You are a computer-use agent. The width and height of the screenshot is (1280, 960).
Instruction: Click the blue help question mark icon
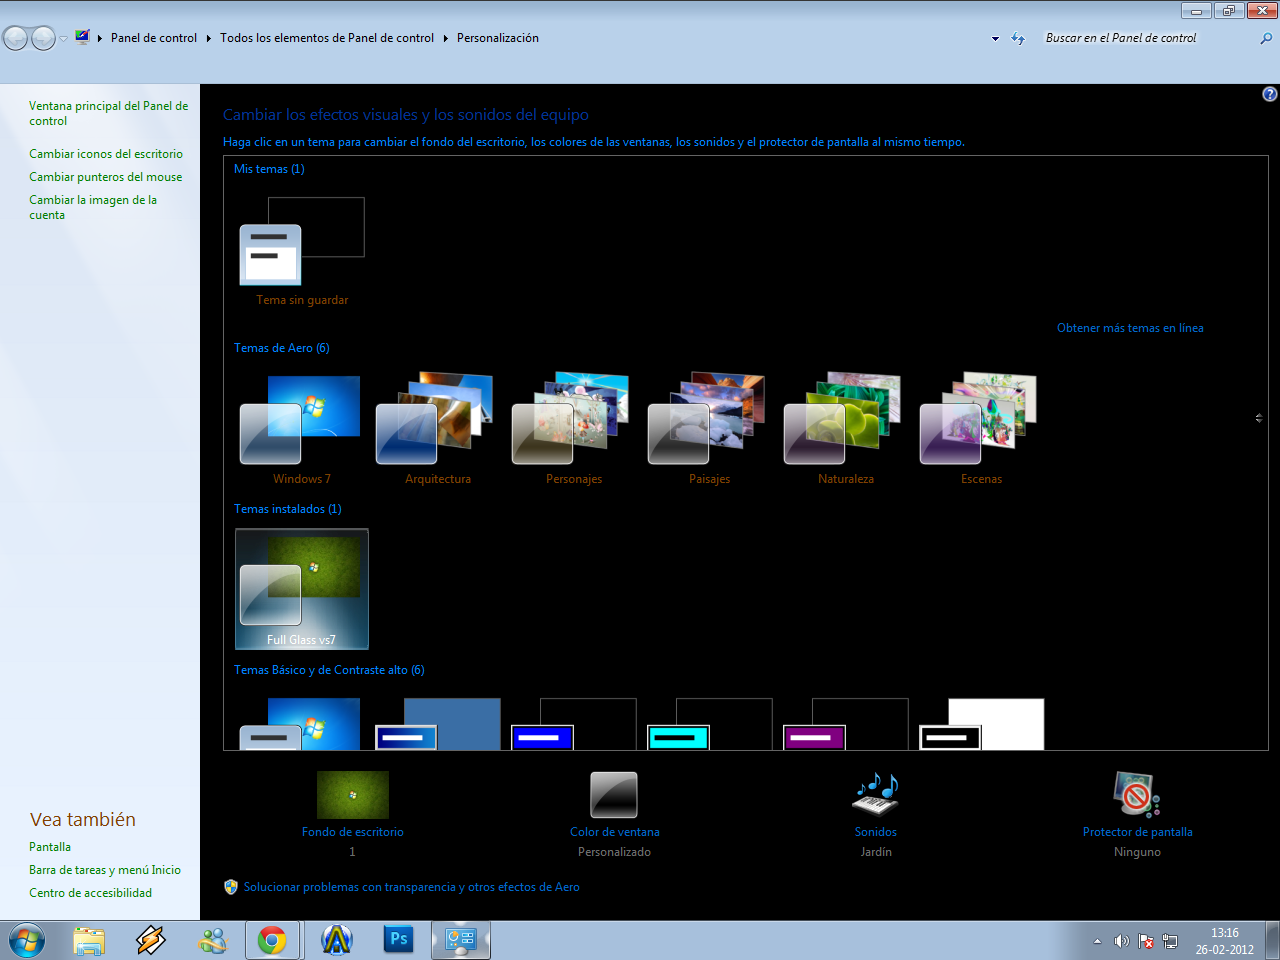tap(1270, 94)
